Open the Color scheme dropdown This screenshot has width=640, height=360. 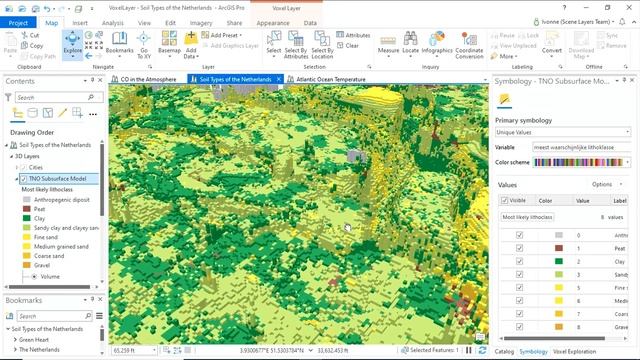point(582,162)
